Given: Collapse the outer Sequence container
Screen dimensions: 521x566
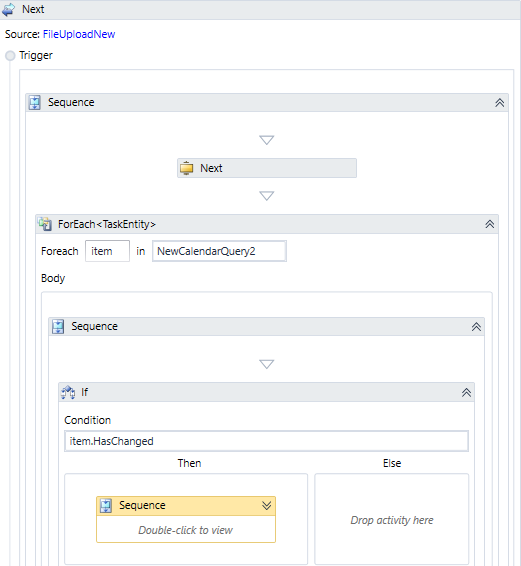Looking at the screenshot, I should 499,103.
